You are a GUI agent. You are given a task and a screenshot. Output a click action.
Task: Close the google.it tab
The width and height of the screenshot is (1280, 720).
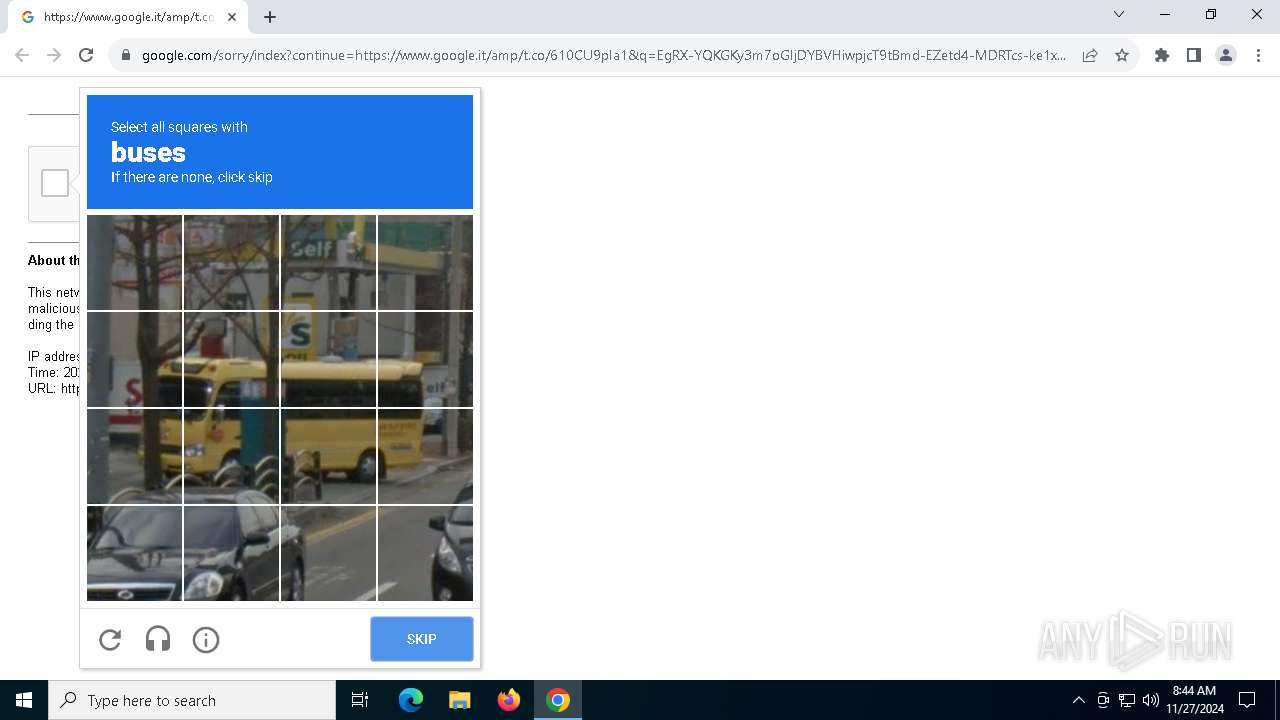(x=232, y=17)
